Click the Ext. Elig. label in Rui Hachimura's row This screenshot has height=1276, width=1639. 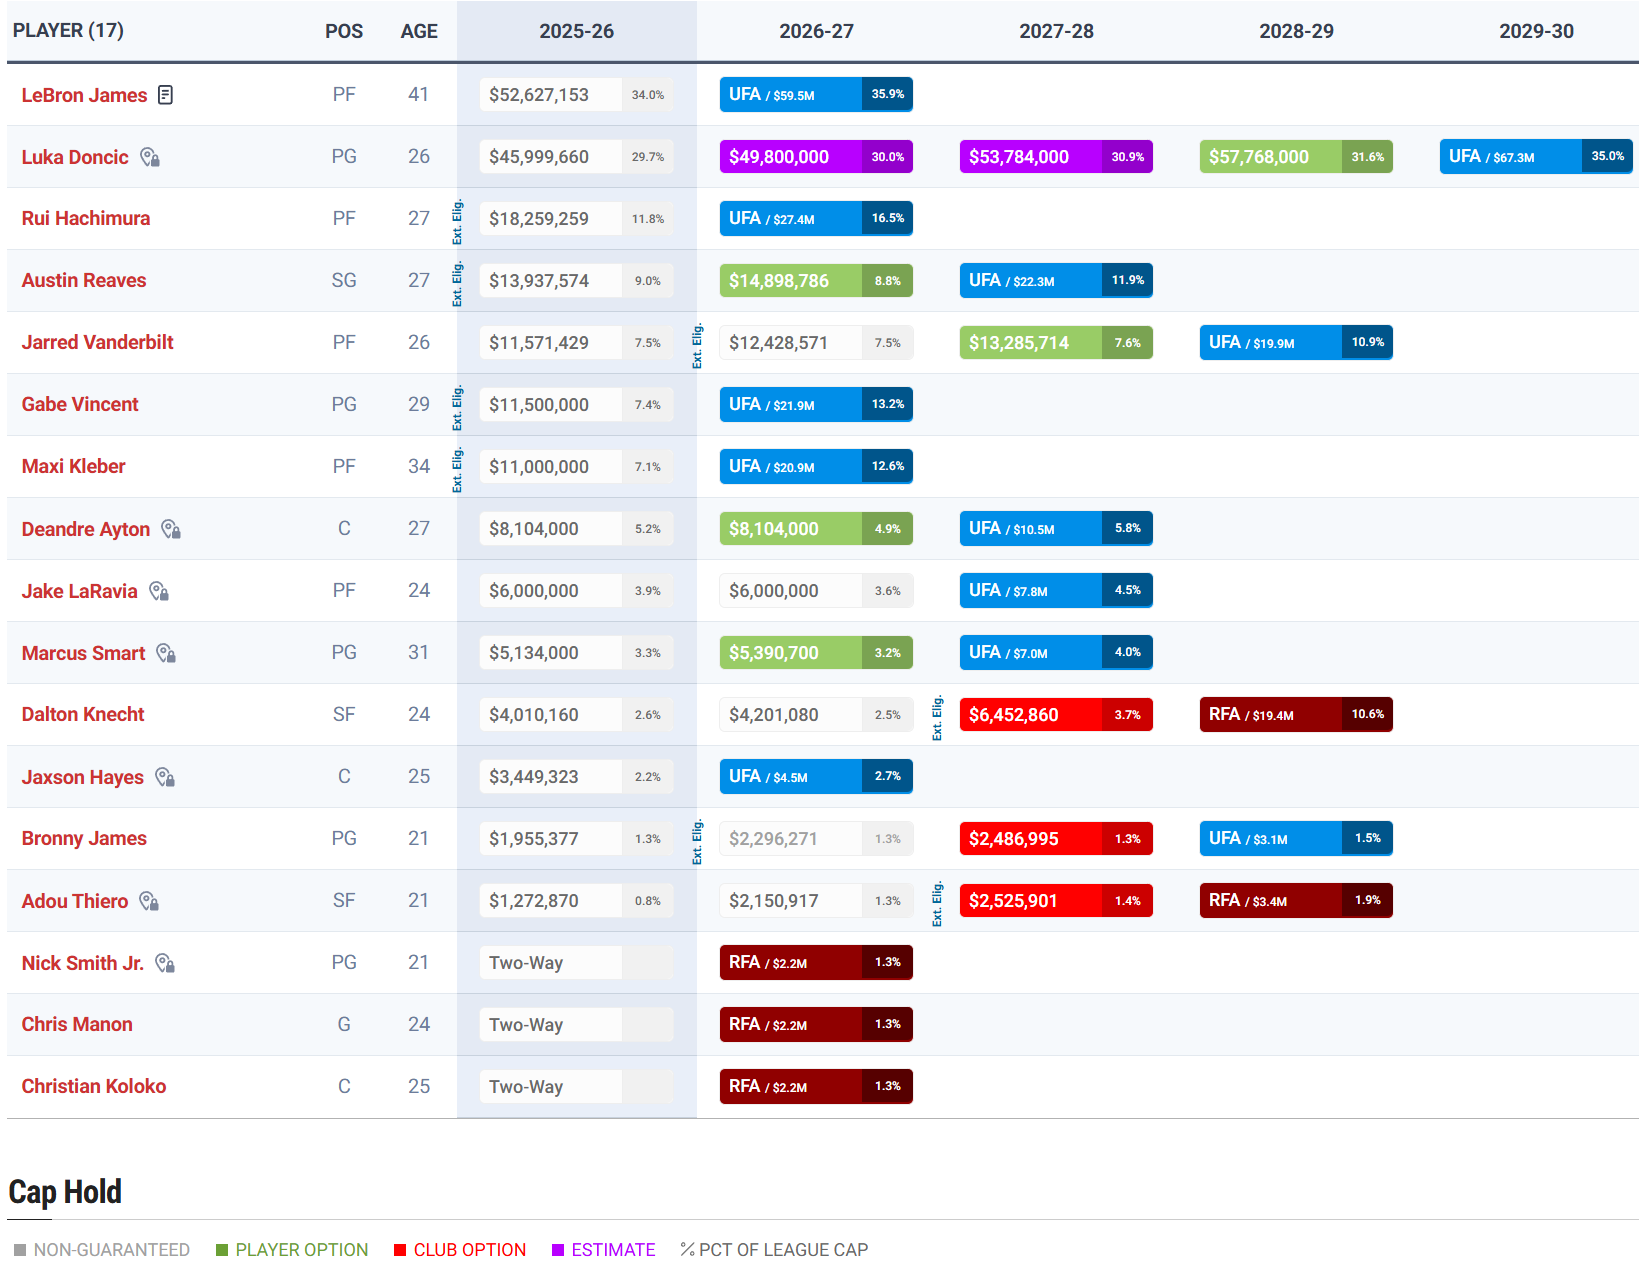[x=458, y=222]
